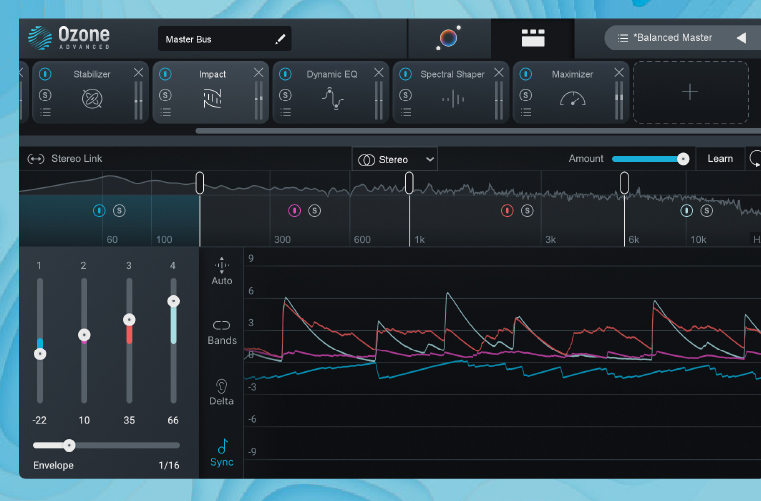Click band 3 fader knob at 35
Screen dimensions: 761x501
[x=129, y=320]
